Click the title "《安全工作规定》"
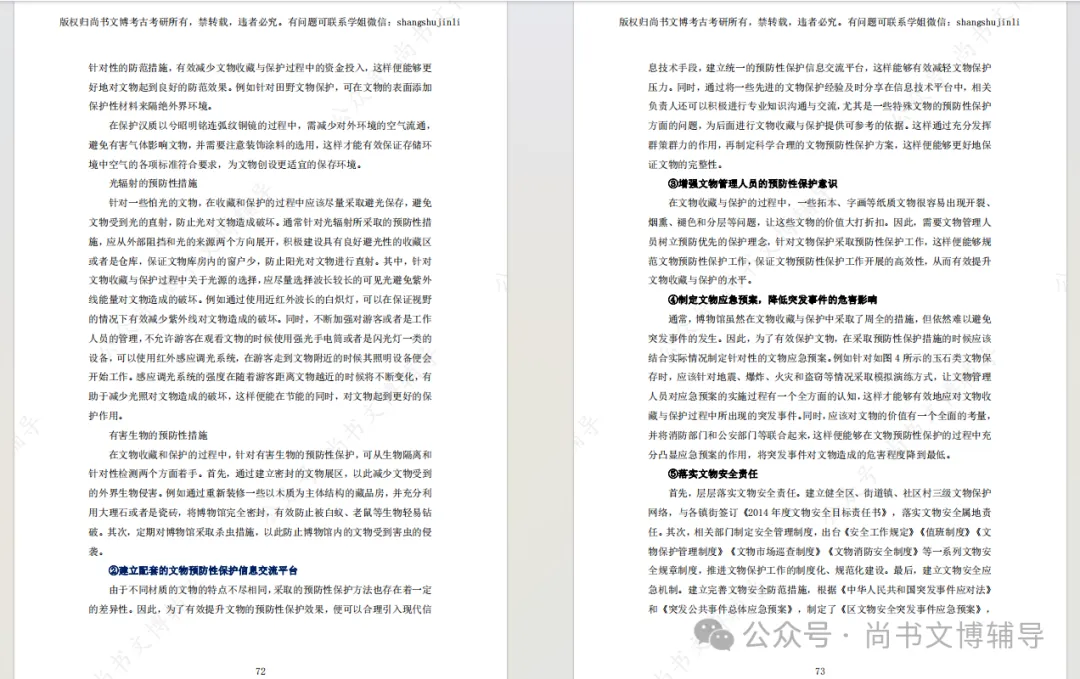The height and width of the screenshot is (679, 1080). pos(882,532)
